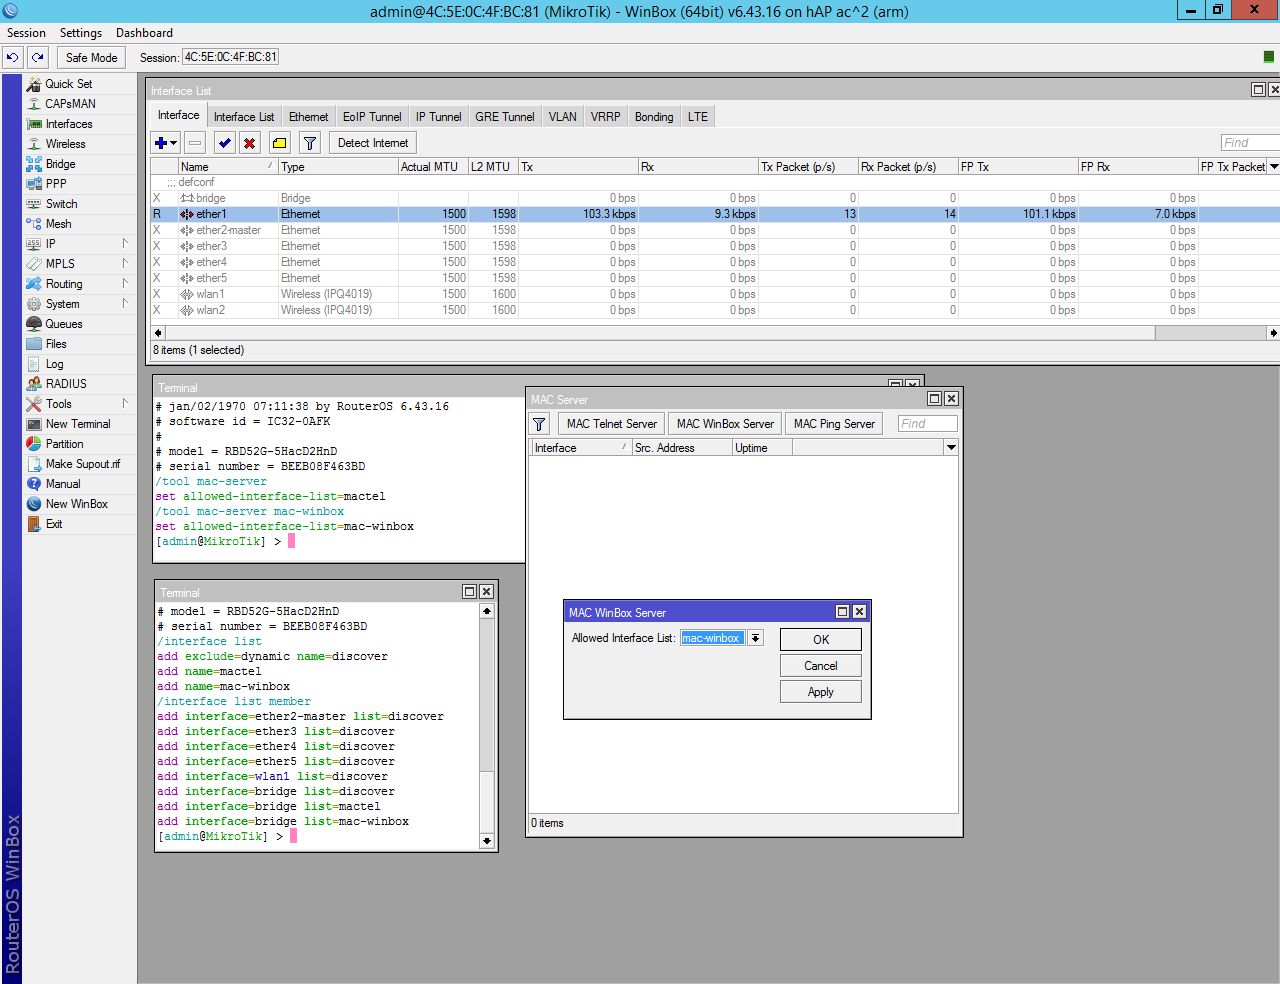Click Apply in MAC WinBox Server dialog
Screen dimensions: 1280x984
click(821, 692)
